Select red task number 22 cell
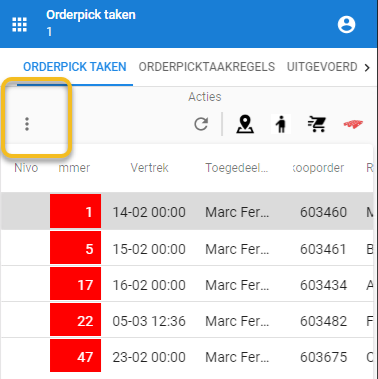The width and height of the screenshot is (378, 379). coord(76,319)
